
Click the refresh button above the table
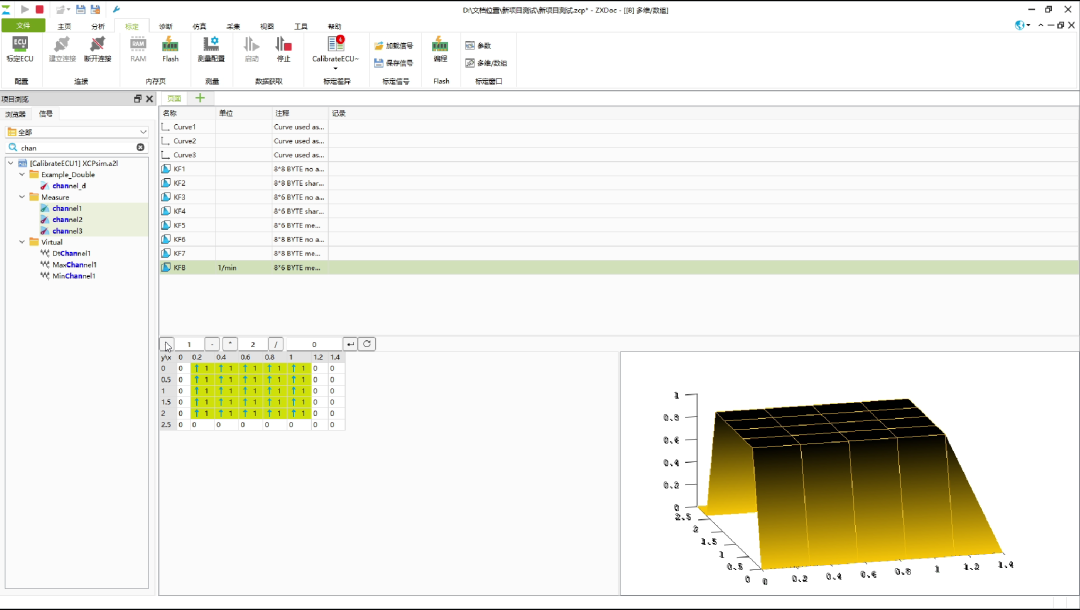pos(367,344)
